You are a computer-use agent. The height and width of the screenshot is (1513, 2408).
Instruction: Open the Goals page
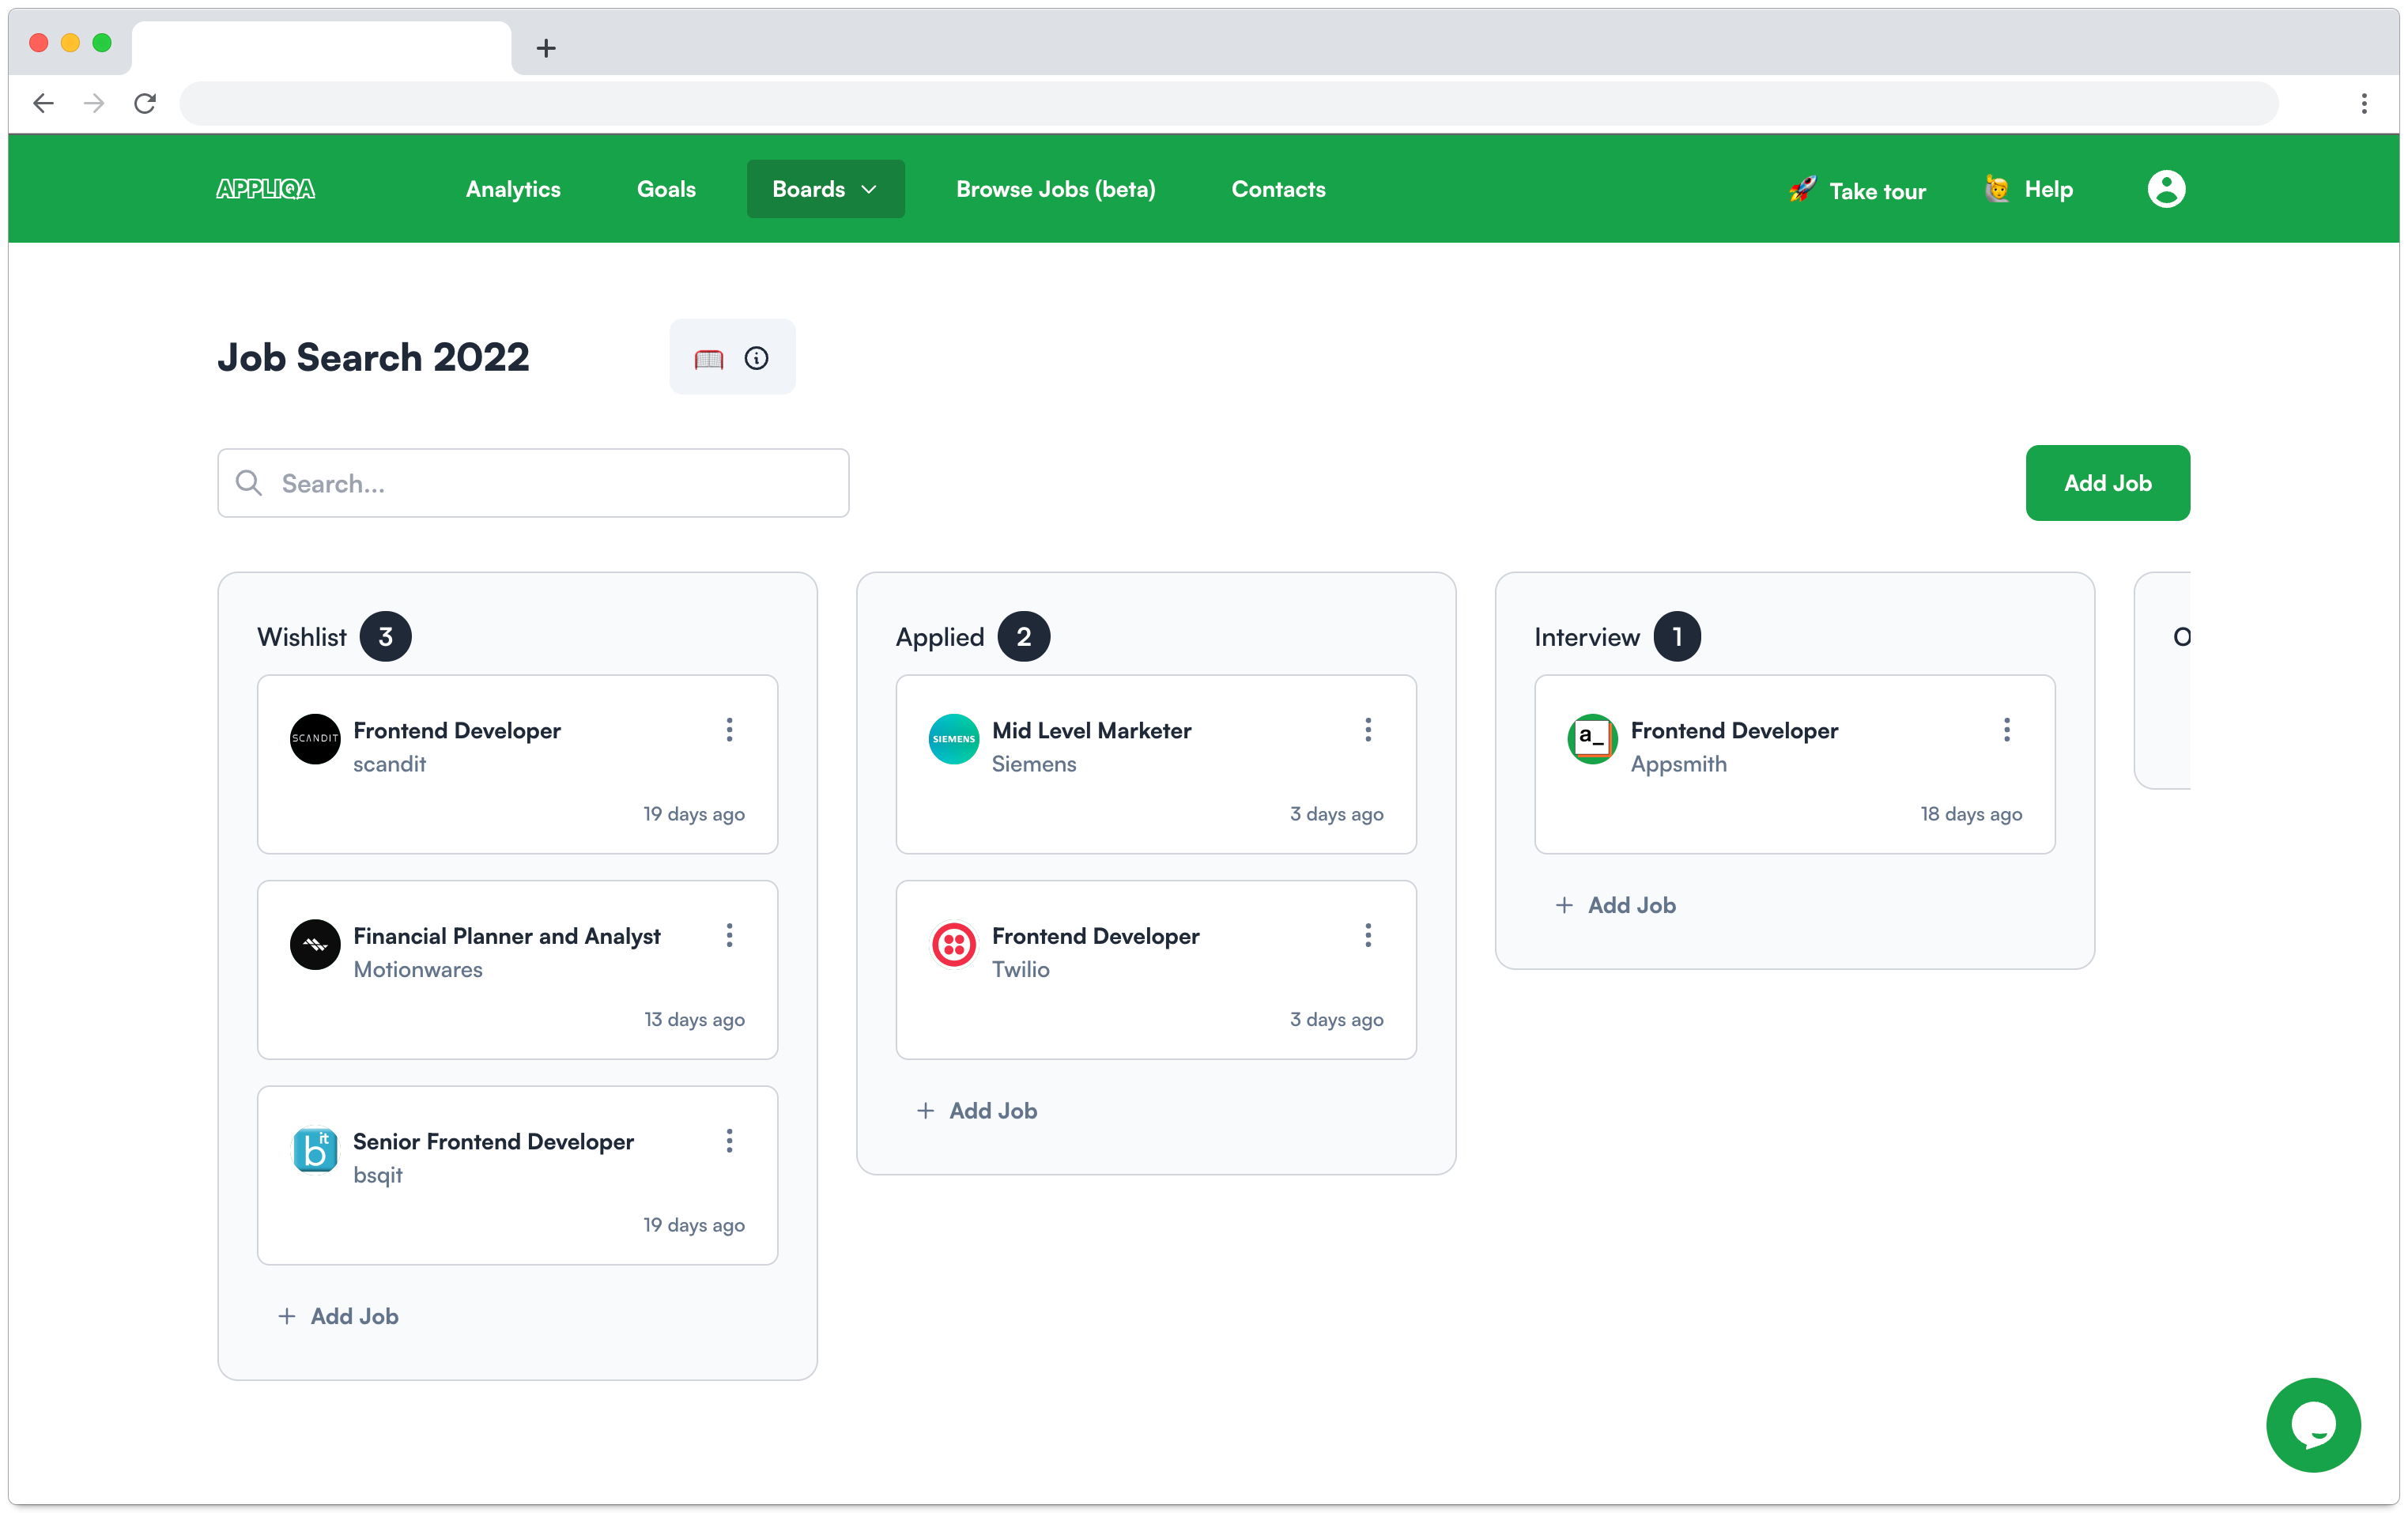[x=666, y=189]
